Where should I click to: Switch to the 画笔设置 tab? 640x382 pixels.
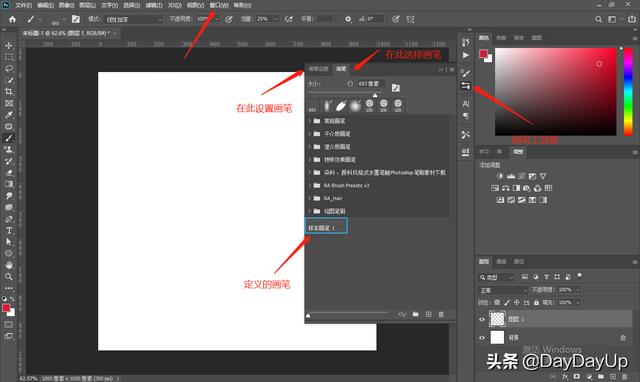(318, 69)
